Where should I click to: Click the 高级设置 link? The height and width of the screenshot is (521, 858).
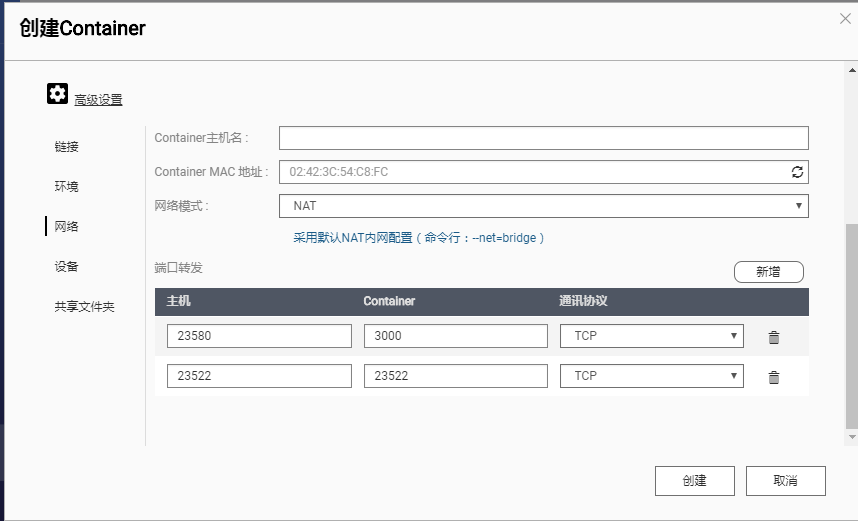click(98, 100)
